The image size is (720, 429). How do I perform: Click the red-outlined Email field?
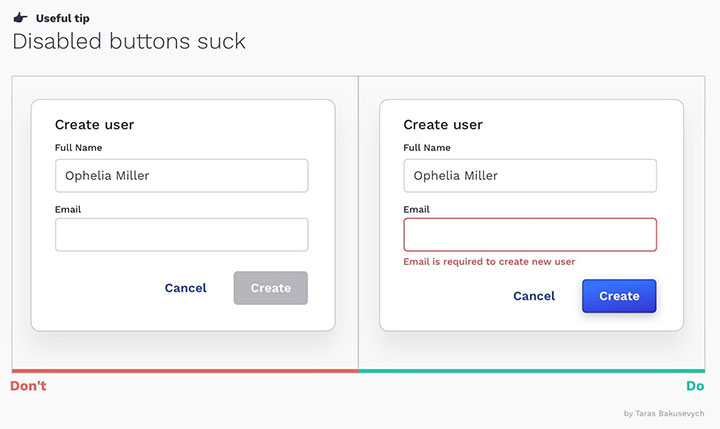point(530,235)
